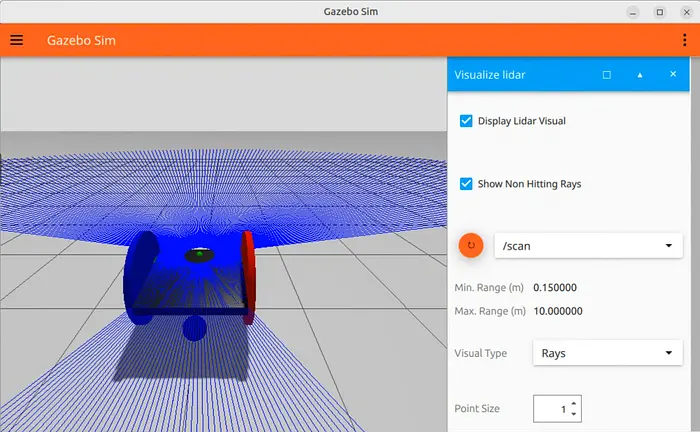
Task: Disable Show Non Hitting Rays
Action: [466, 184]
